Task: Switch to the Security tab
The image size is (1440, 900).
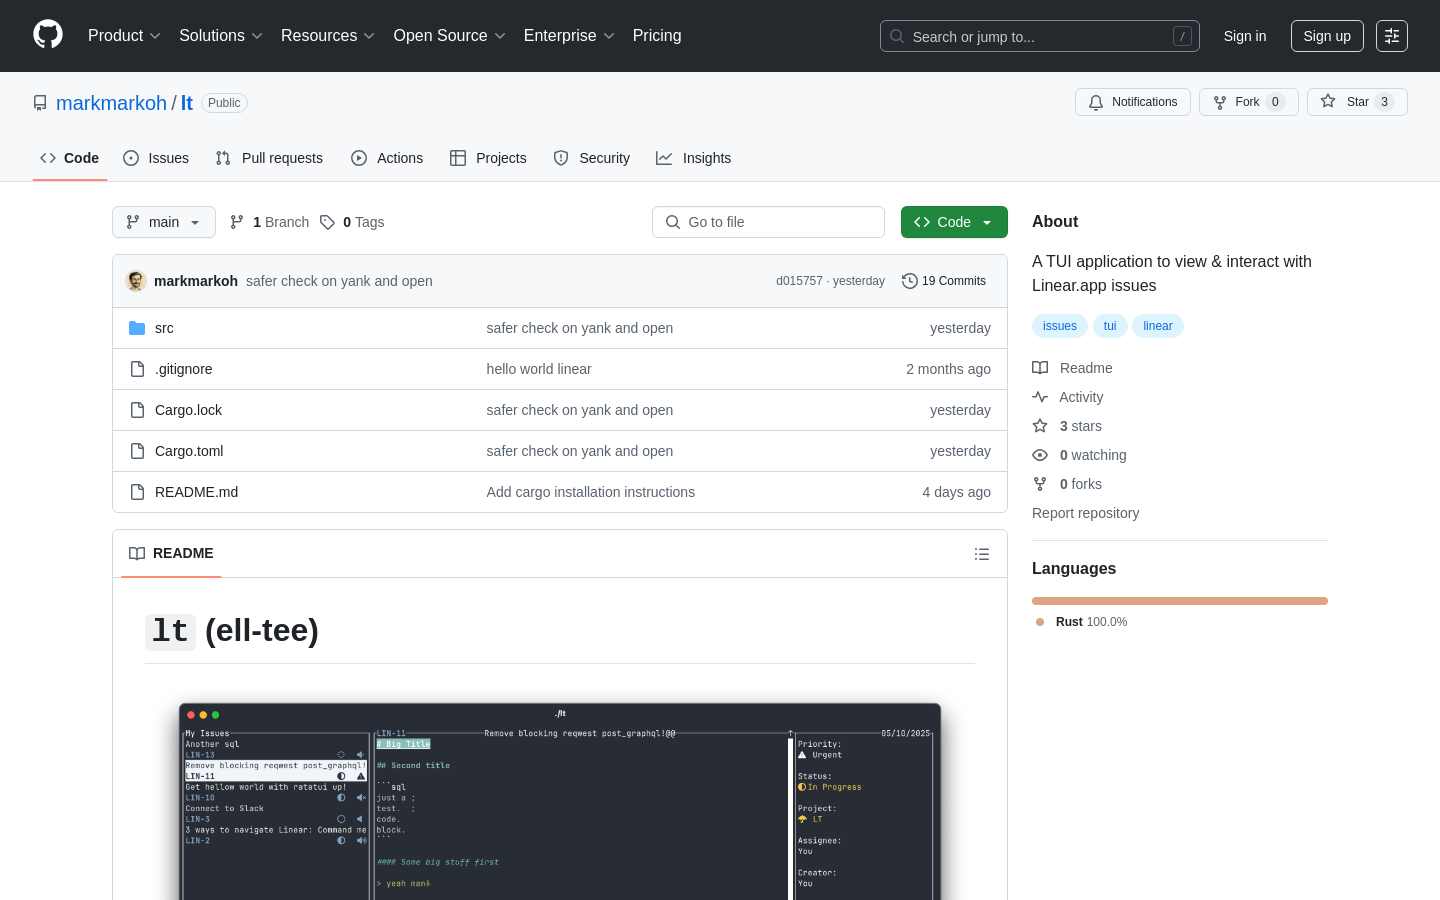Action: [592, 158]
